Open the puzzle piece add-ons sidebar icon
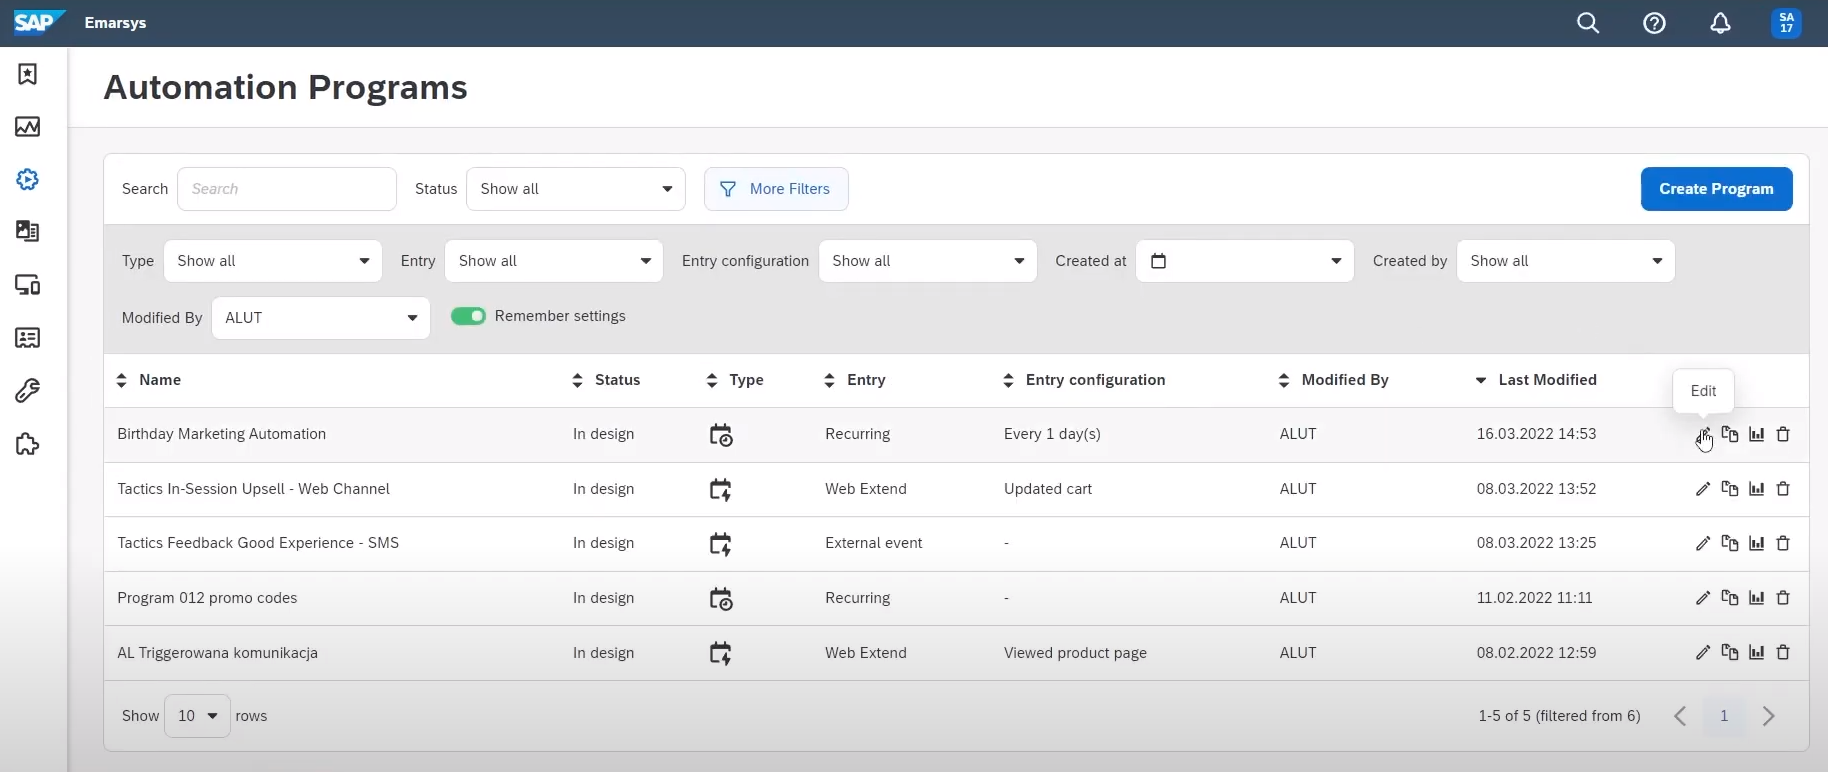 (28, 444)
